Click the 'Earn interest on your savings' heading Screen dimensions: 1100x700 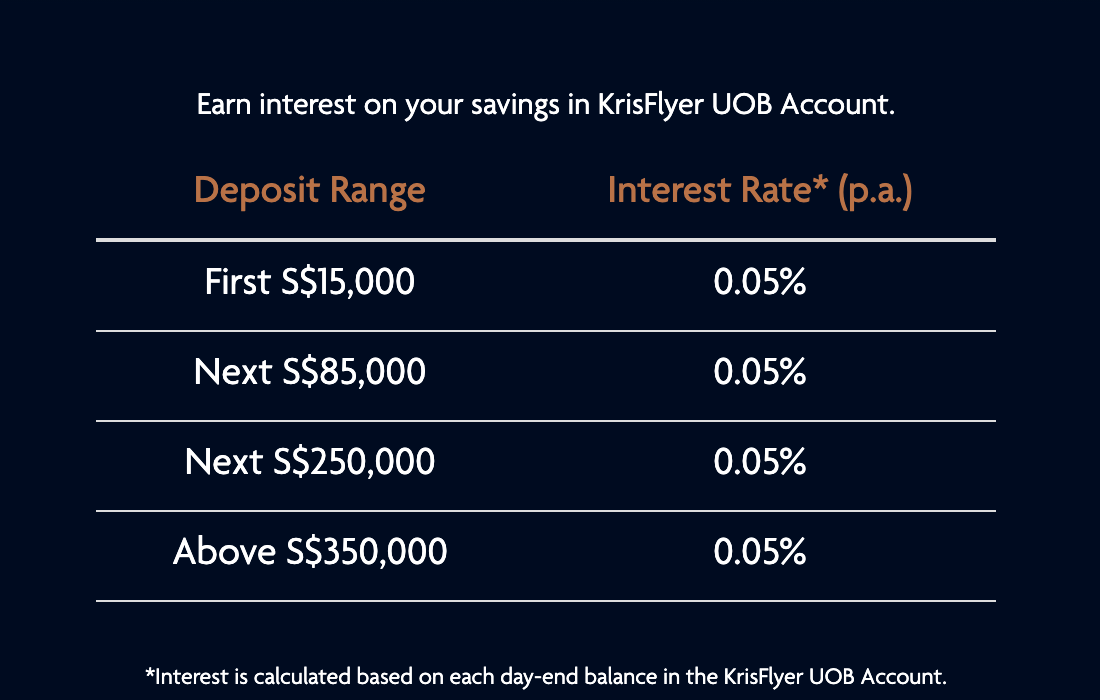pyautogui.click(x=546, y=105)
